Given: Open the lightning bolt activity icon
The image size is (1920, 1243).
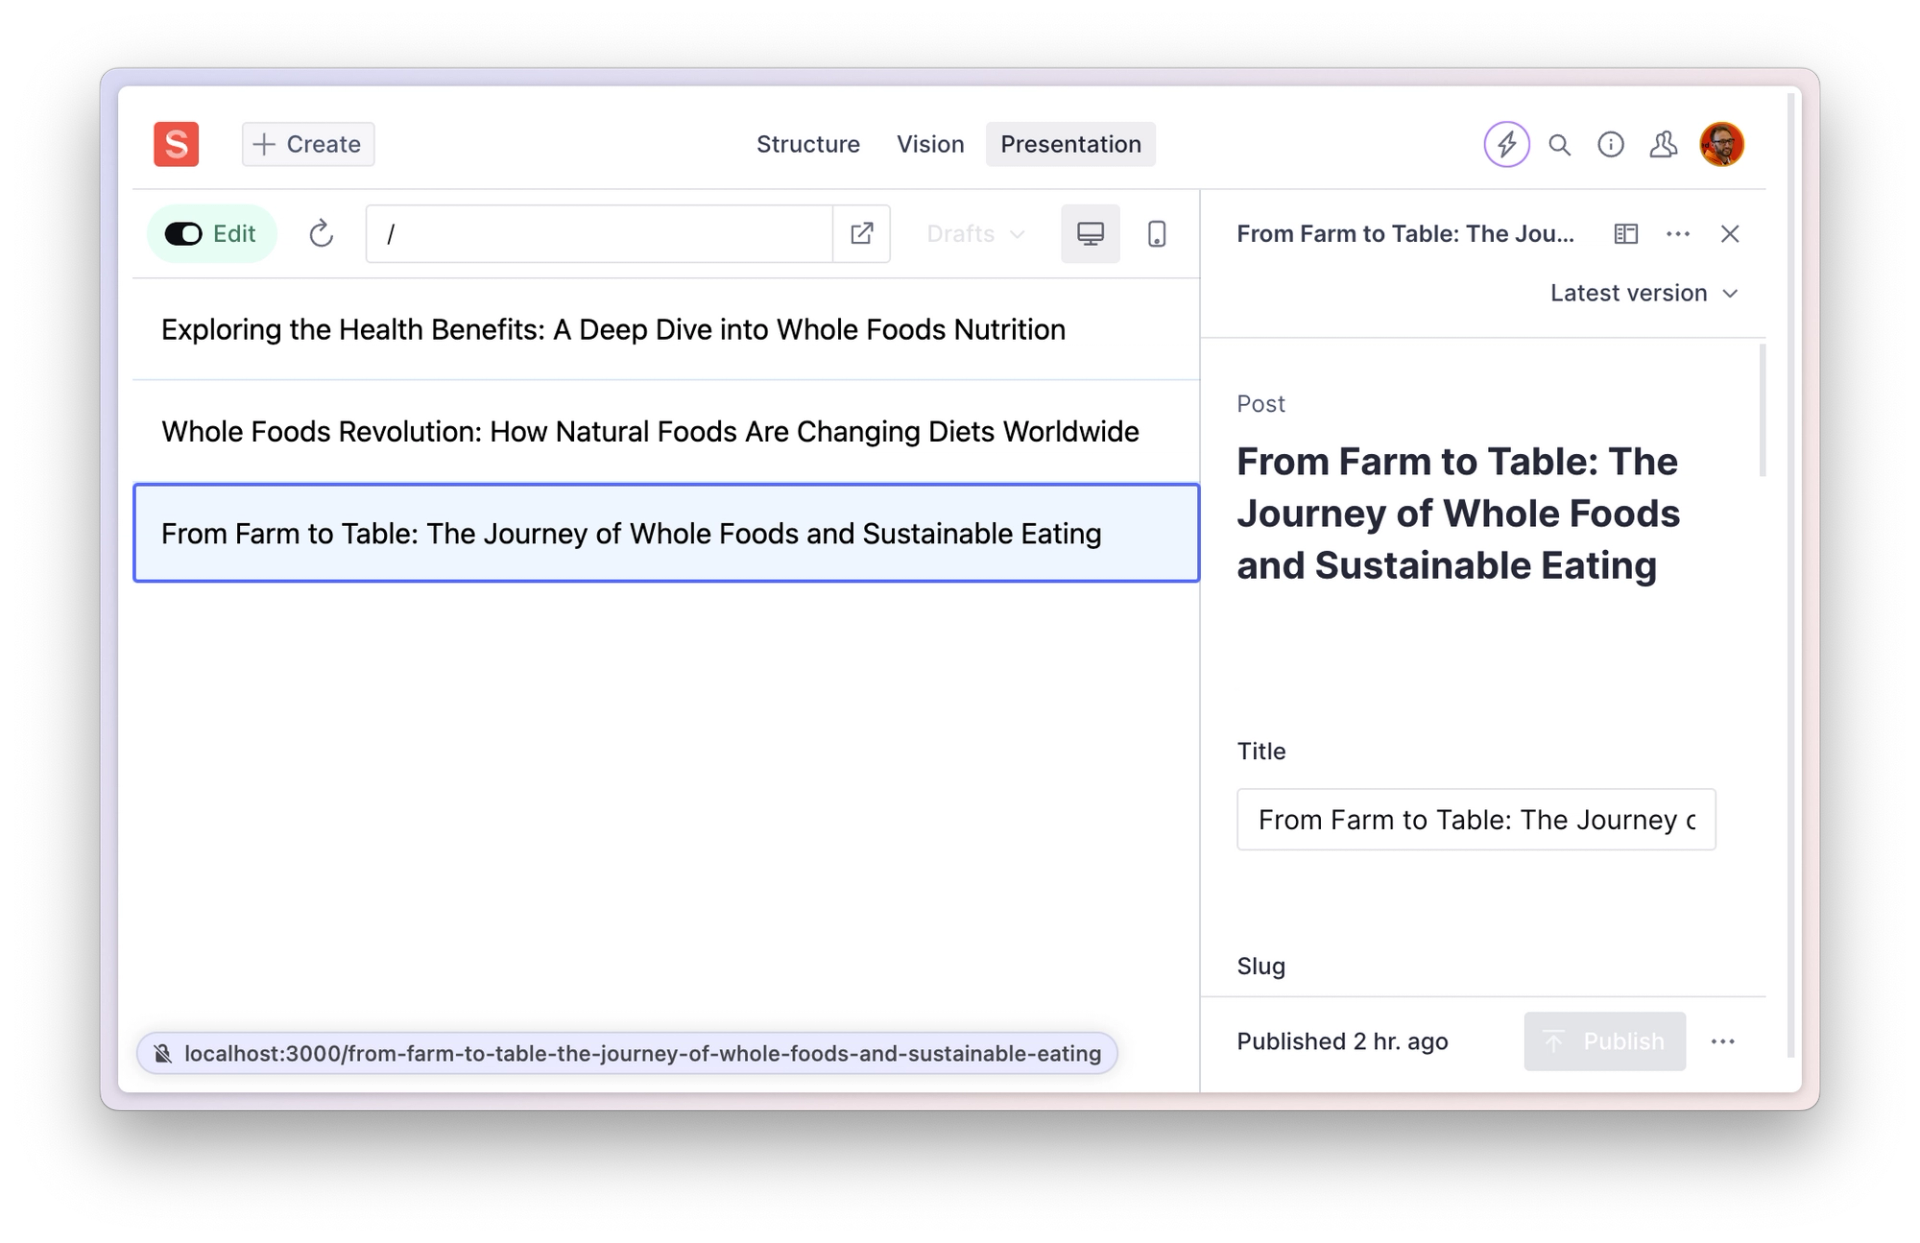Looking at the screenshot, I should [1506, 144].
